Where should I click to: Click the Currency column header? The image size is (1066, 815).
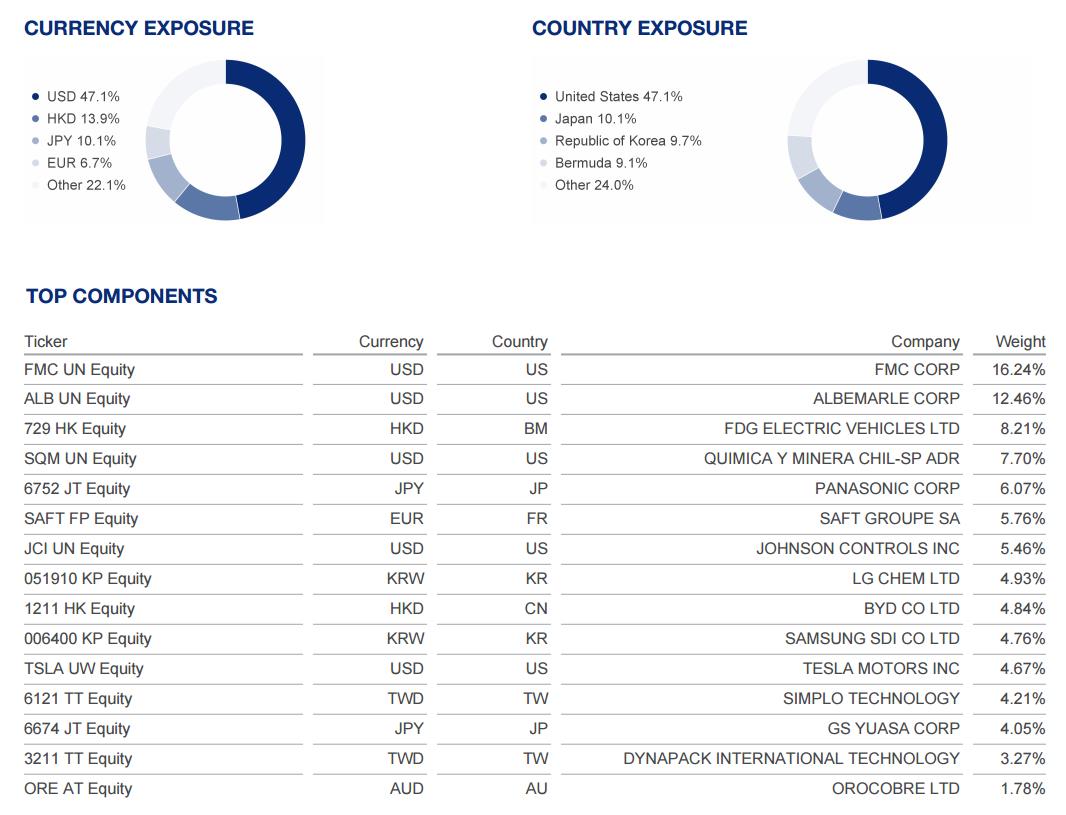click(x=391, y=341)
